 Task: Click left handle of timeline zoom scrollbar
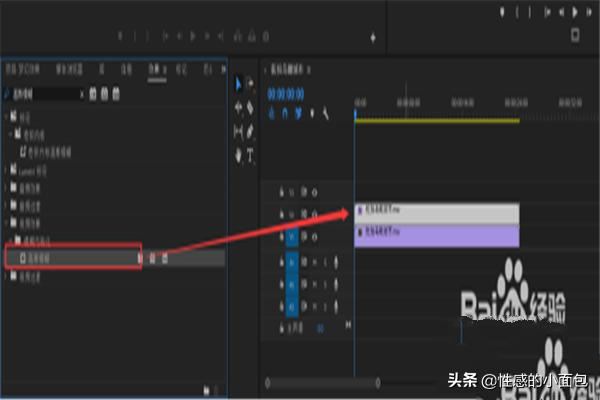click(x=267, y=382)
